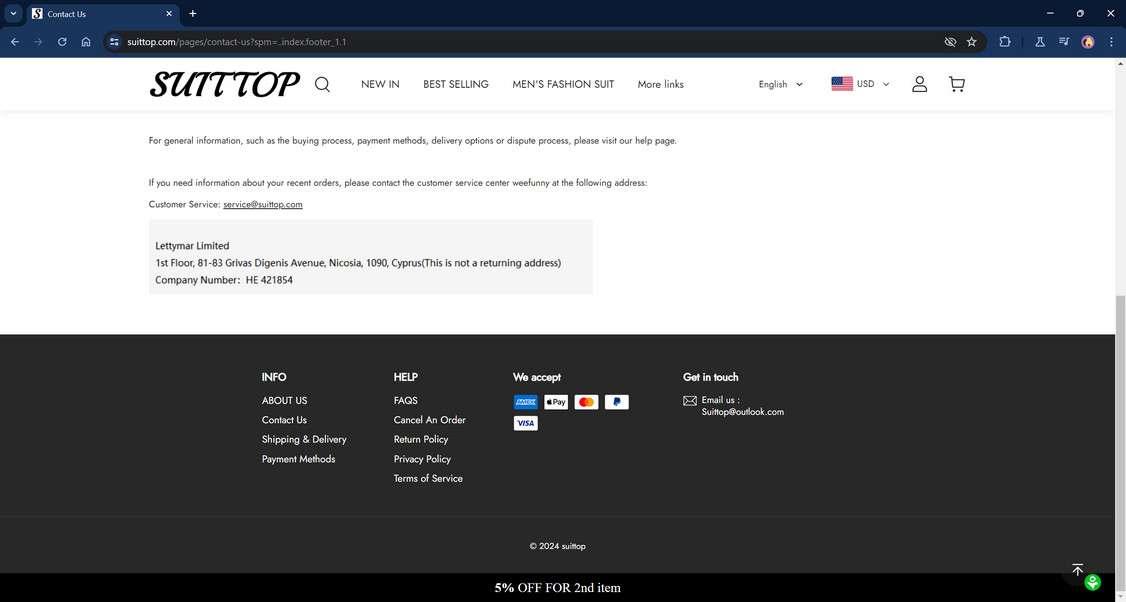This screenshot has width=1126, height=602.
Task: Click the back-to-top arrow button
Action: (x=1077, y=570)
